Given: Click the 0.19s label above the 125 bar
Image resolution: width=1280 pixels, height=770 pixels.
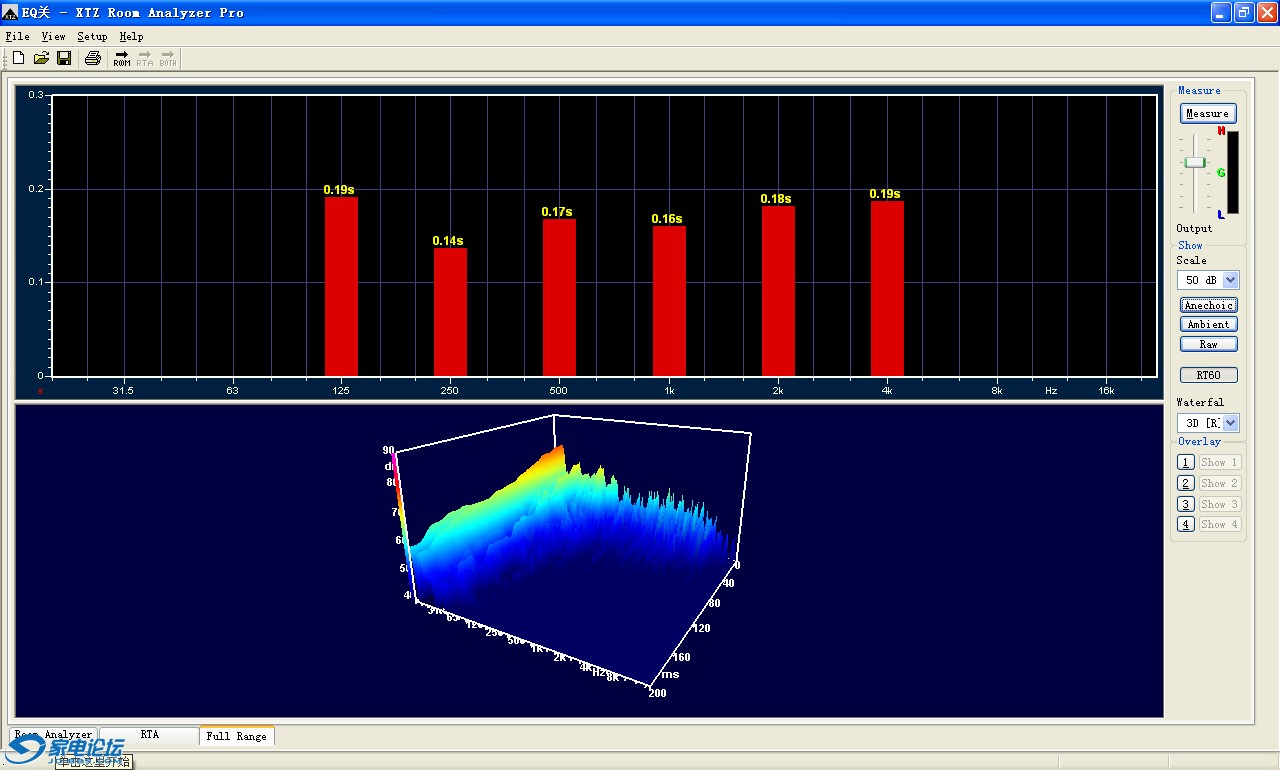Looking at the screenshot, I should (339, 189).
